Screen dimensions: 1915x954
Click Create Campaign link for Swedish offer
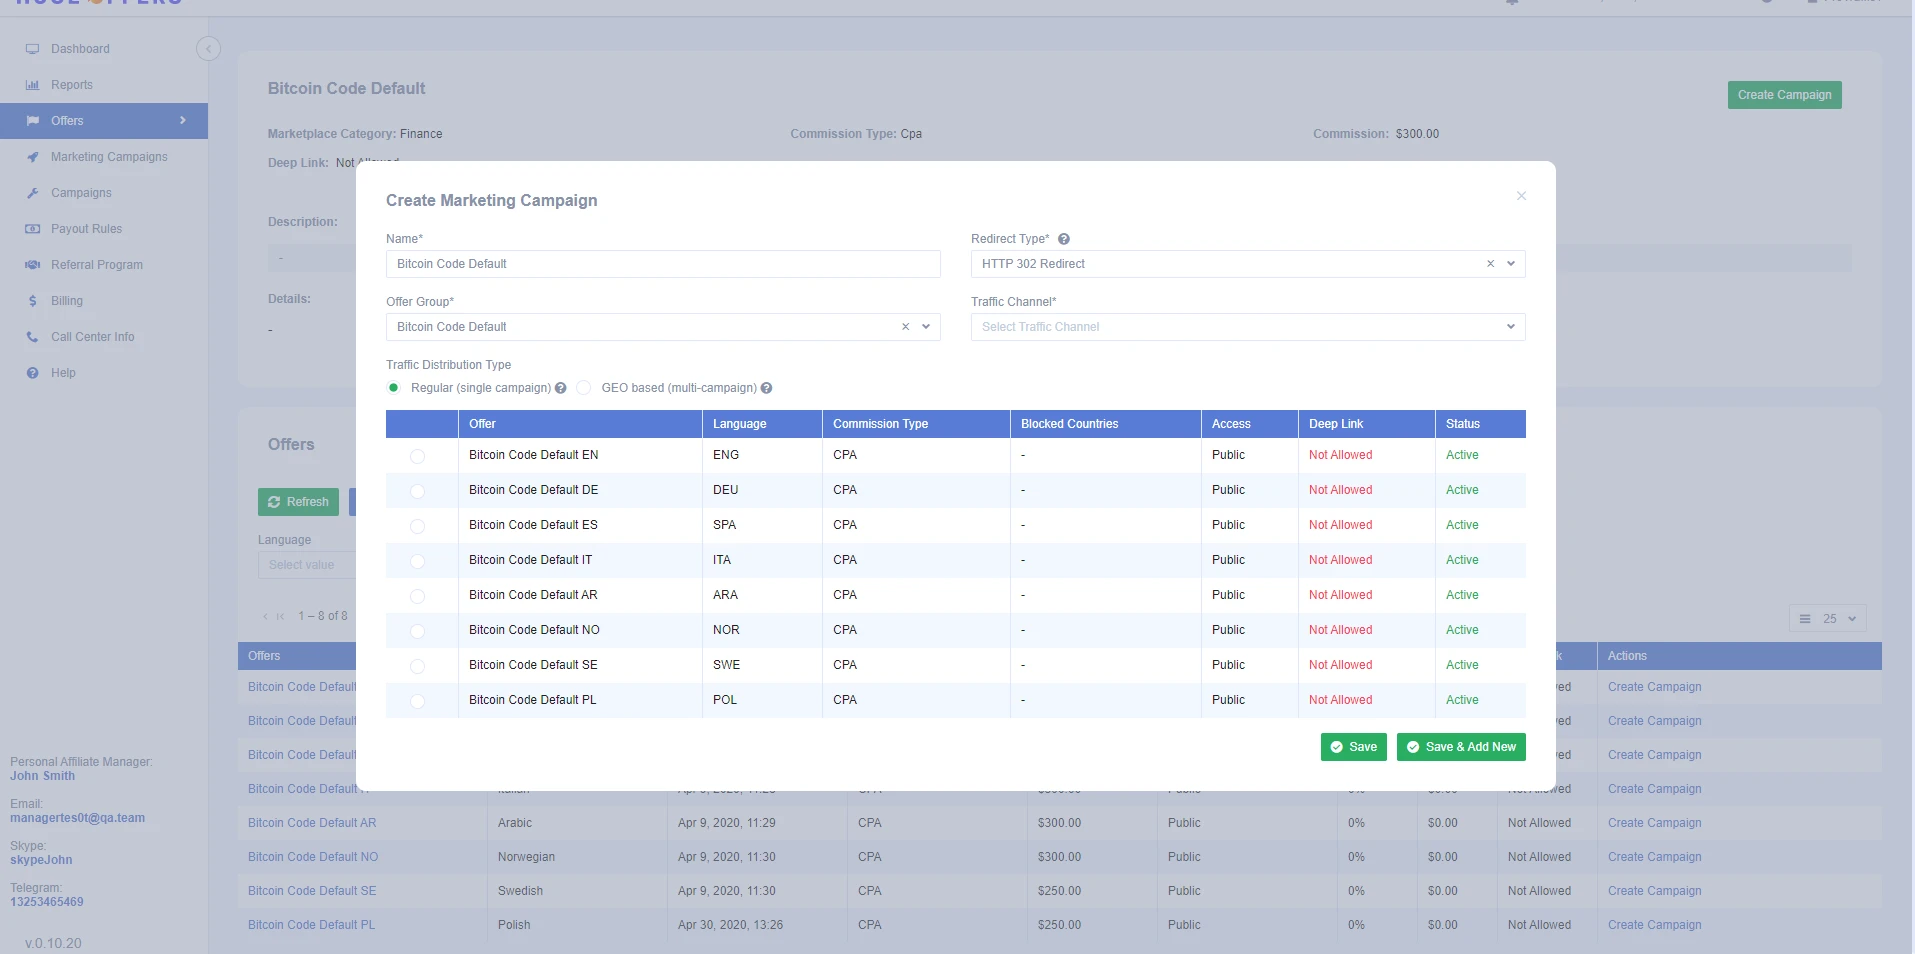click(x=1654, y=891)
